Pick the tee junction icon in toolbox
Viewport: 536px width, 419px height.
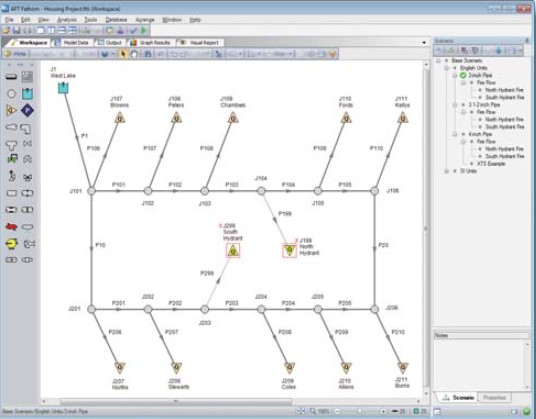tap(11, 145)
